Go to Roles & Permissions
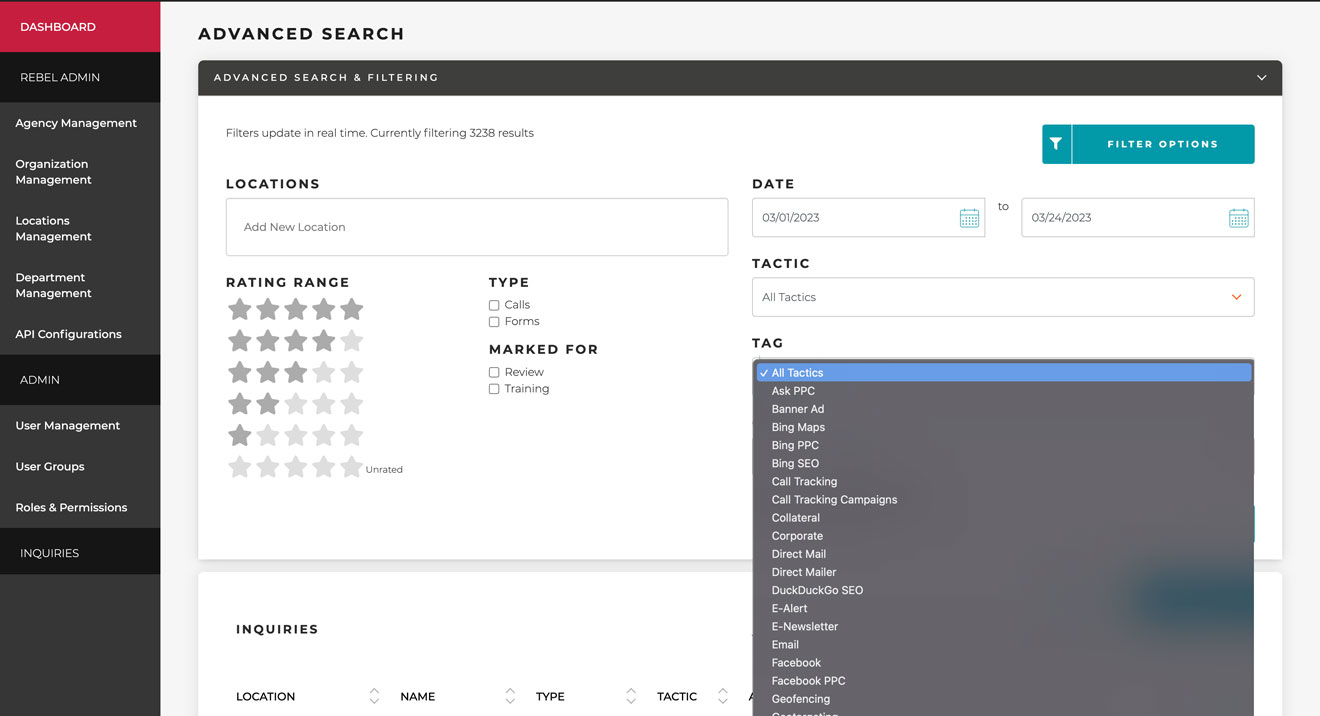This screenshot has width=1320, height=716. point(71,507)
